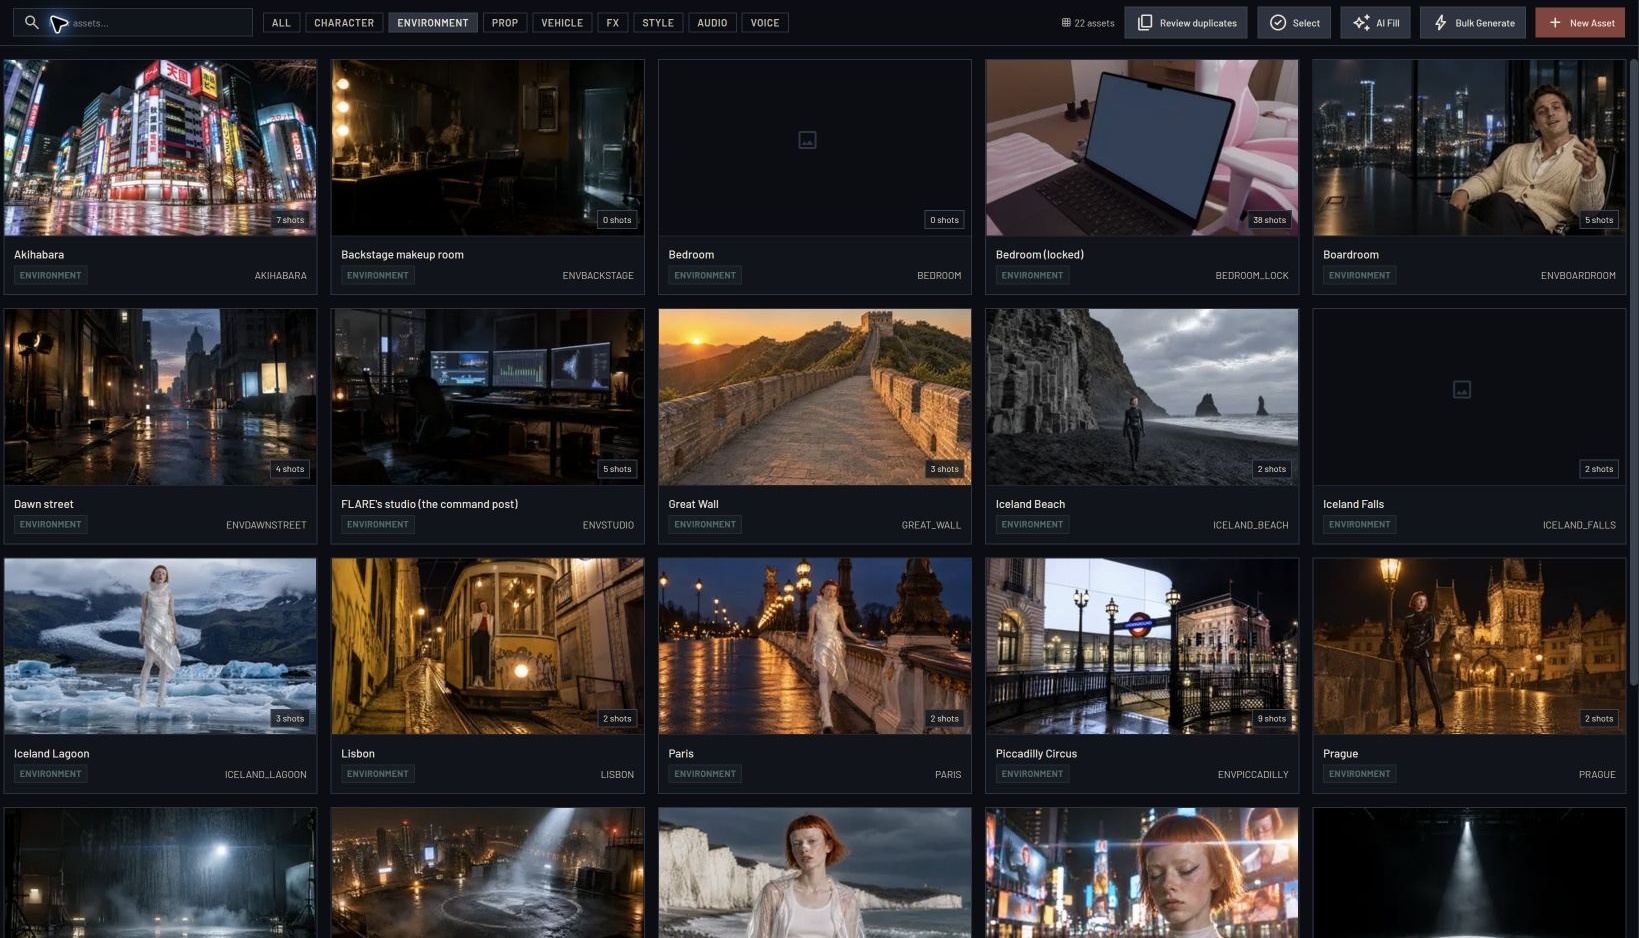Click the plus icon on New Asset
The height and width of the screenshot is (938, 1639).
[x=1555, y=22]
